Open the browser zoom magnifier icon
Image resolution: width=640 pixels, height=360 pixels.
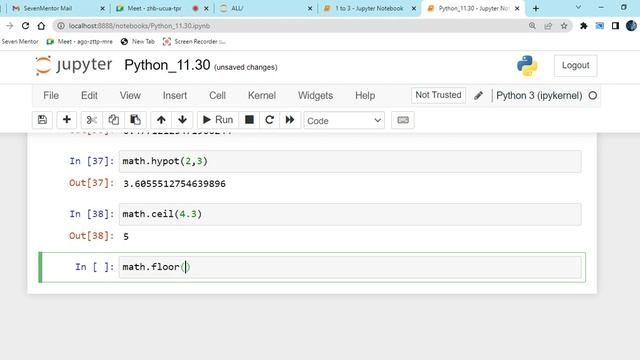pyautogui.click(x=532, y=26)
